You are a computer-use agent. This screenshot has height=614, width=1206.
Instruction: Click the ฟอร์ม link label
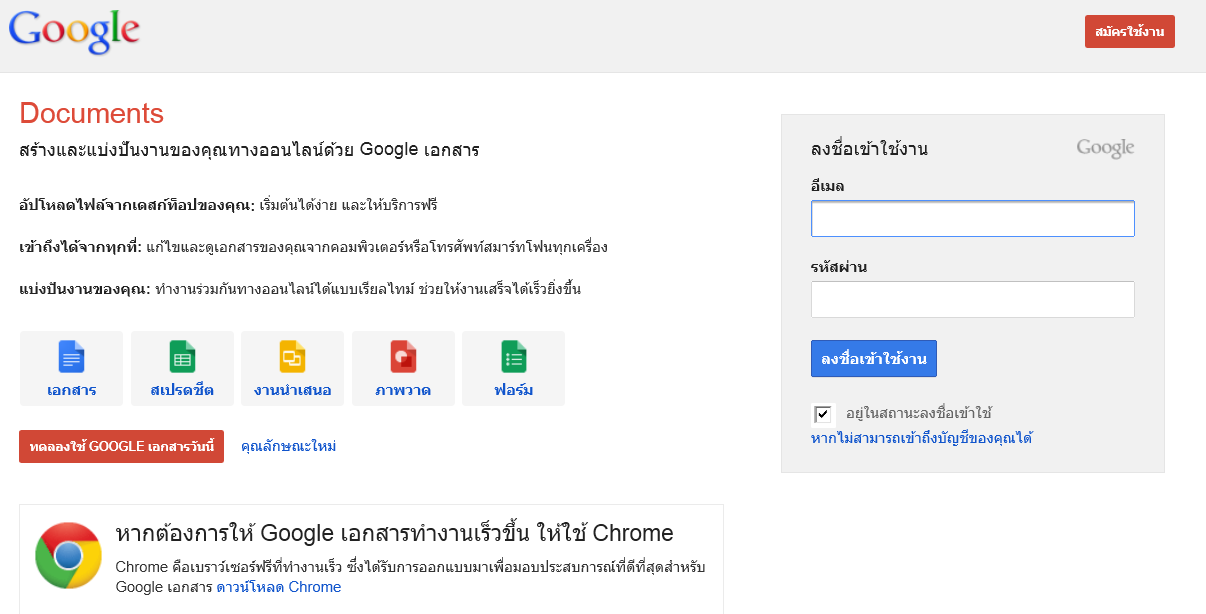coord(513,390)
